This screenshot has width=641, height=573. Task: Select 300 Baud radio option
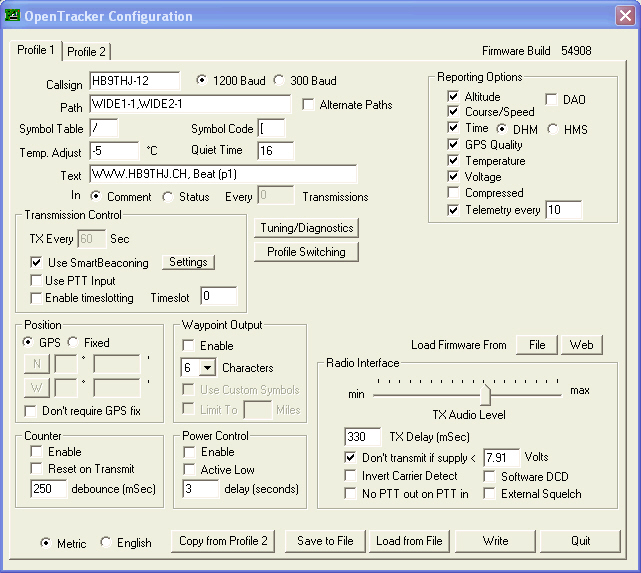pyautogui.click(x=279, y=80)
